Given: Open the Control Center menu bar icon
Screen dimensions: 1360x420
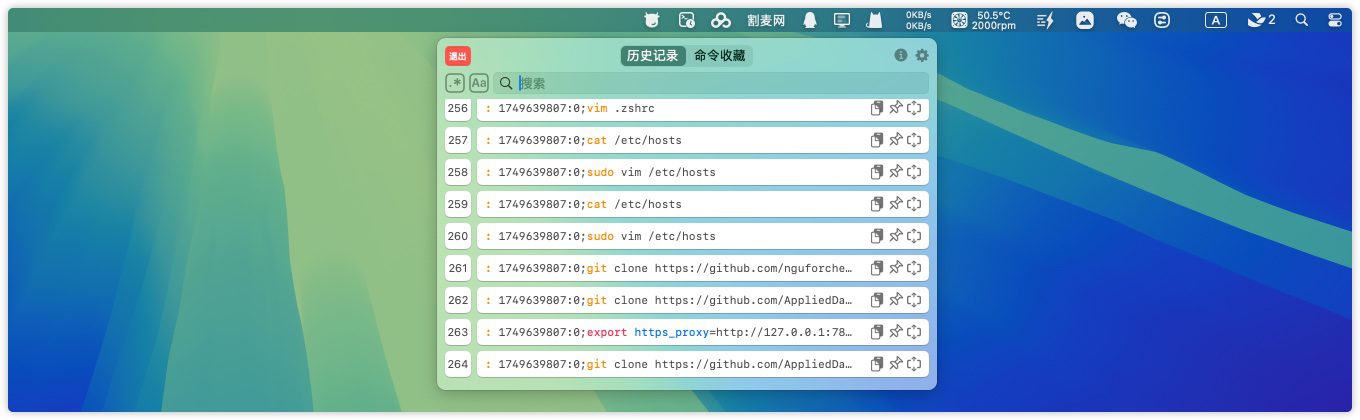Looking at the screenshot, I should (x=1335, y=20).
